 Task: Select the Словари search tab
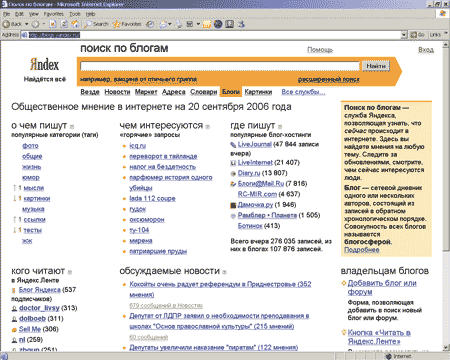pyautogui.click(x=203, y=92)
